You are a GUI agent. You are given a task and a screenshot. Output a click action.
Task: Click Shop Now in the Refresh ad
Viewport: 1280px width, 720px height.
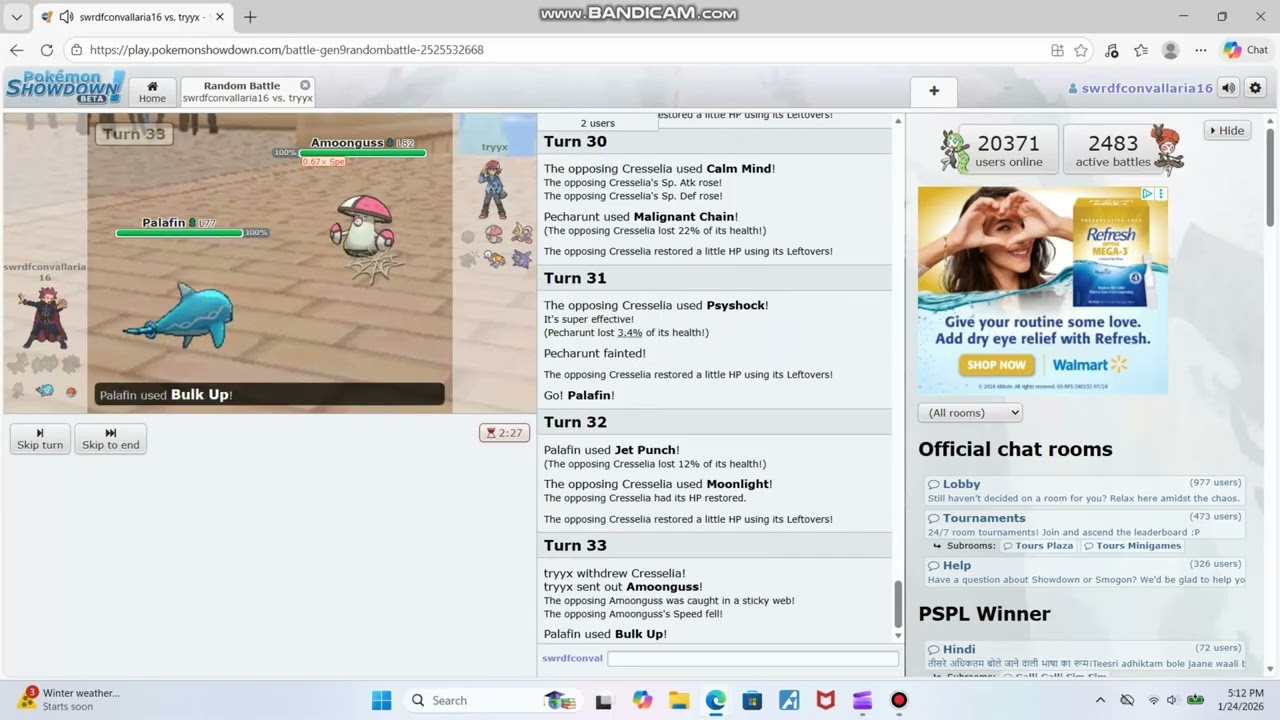[x=996, y=365]
